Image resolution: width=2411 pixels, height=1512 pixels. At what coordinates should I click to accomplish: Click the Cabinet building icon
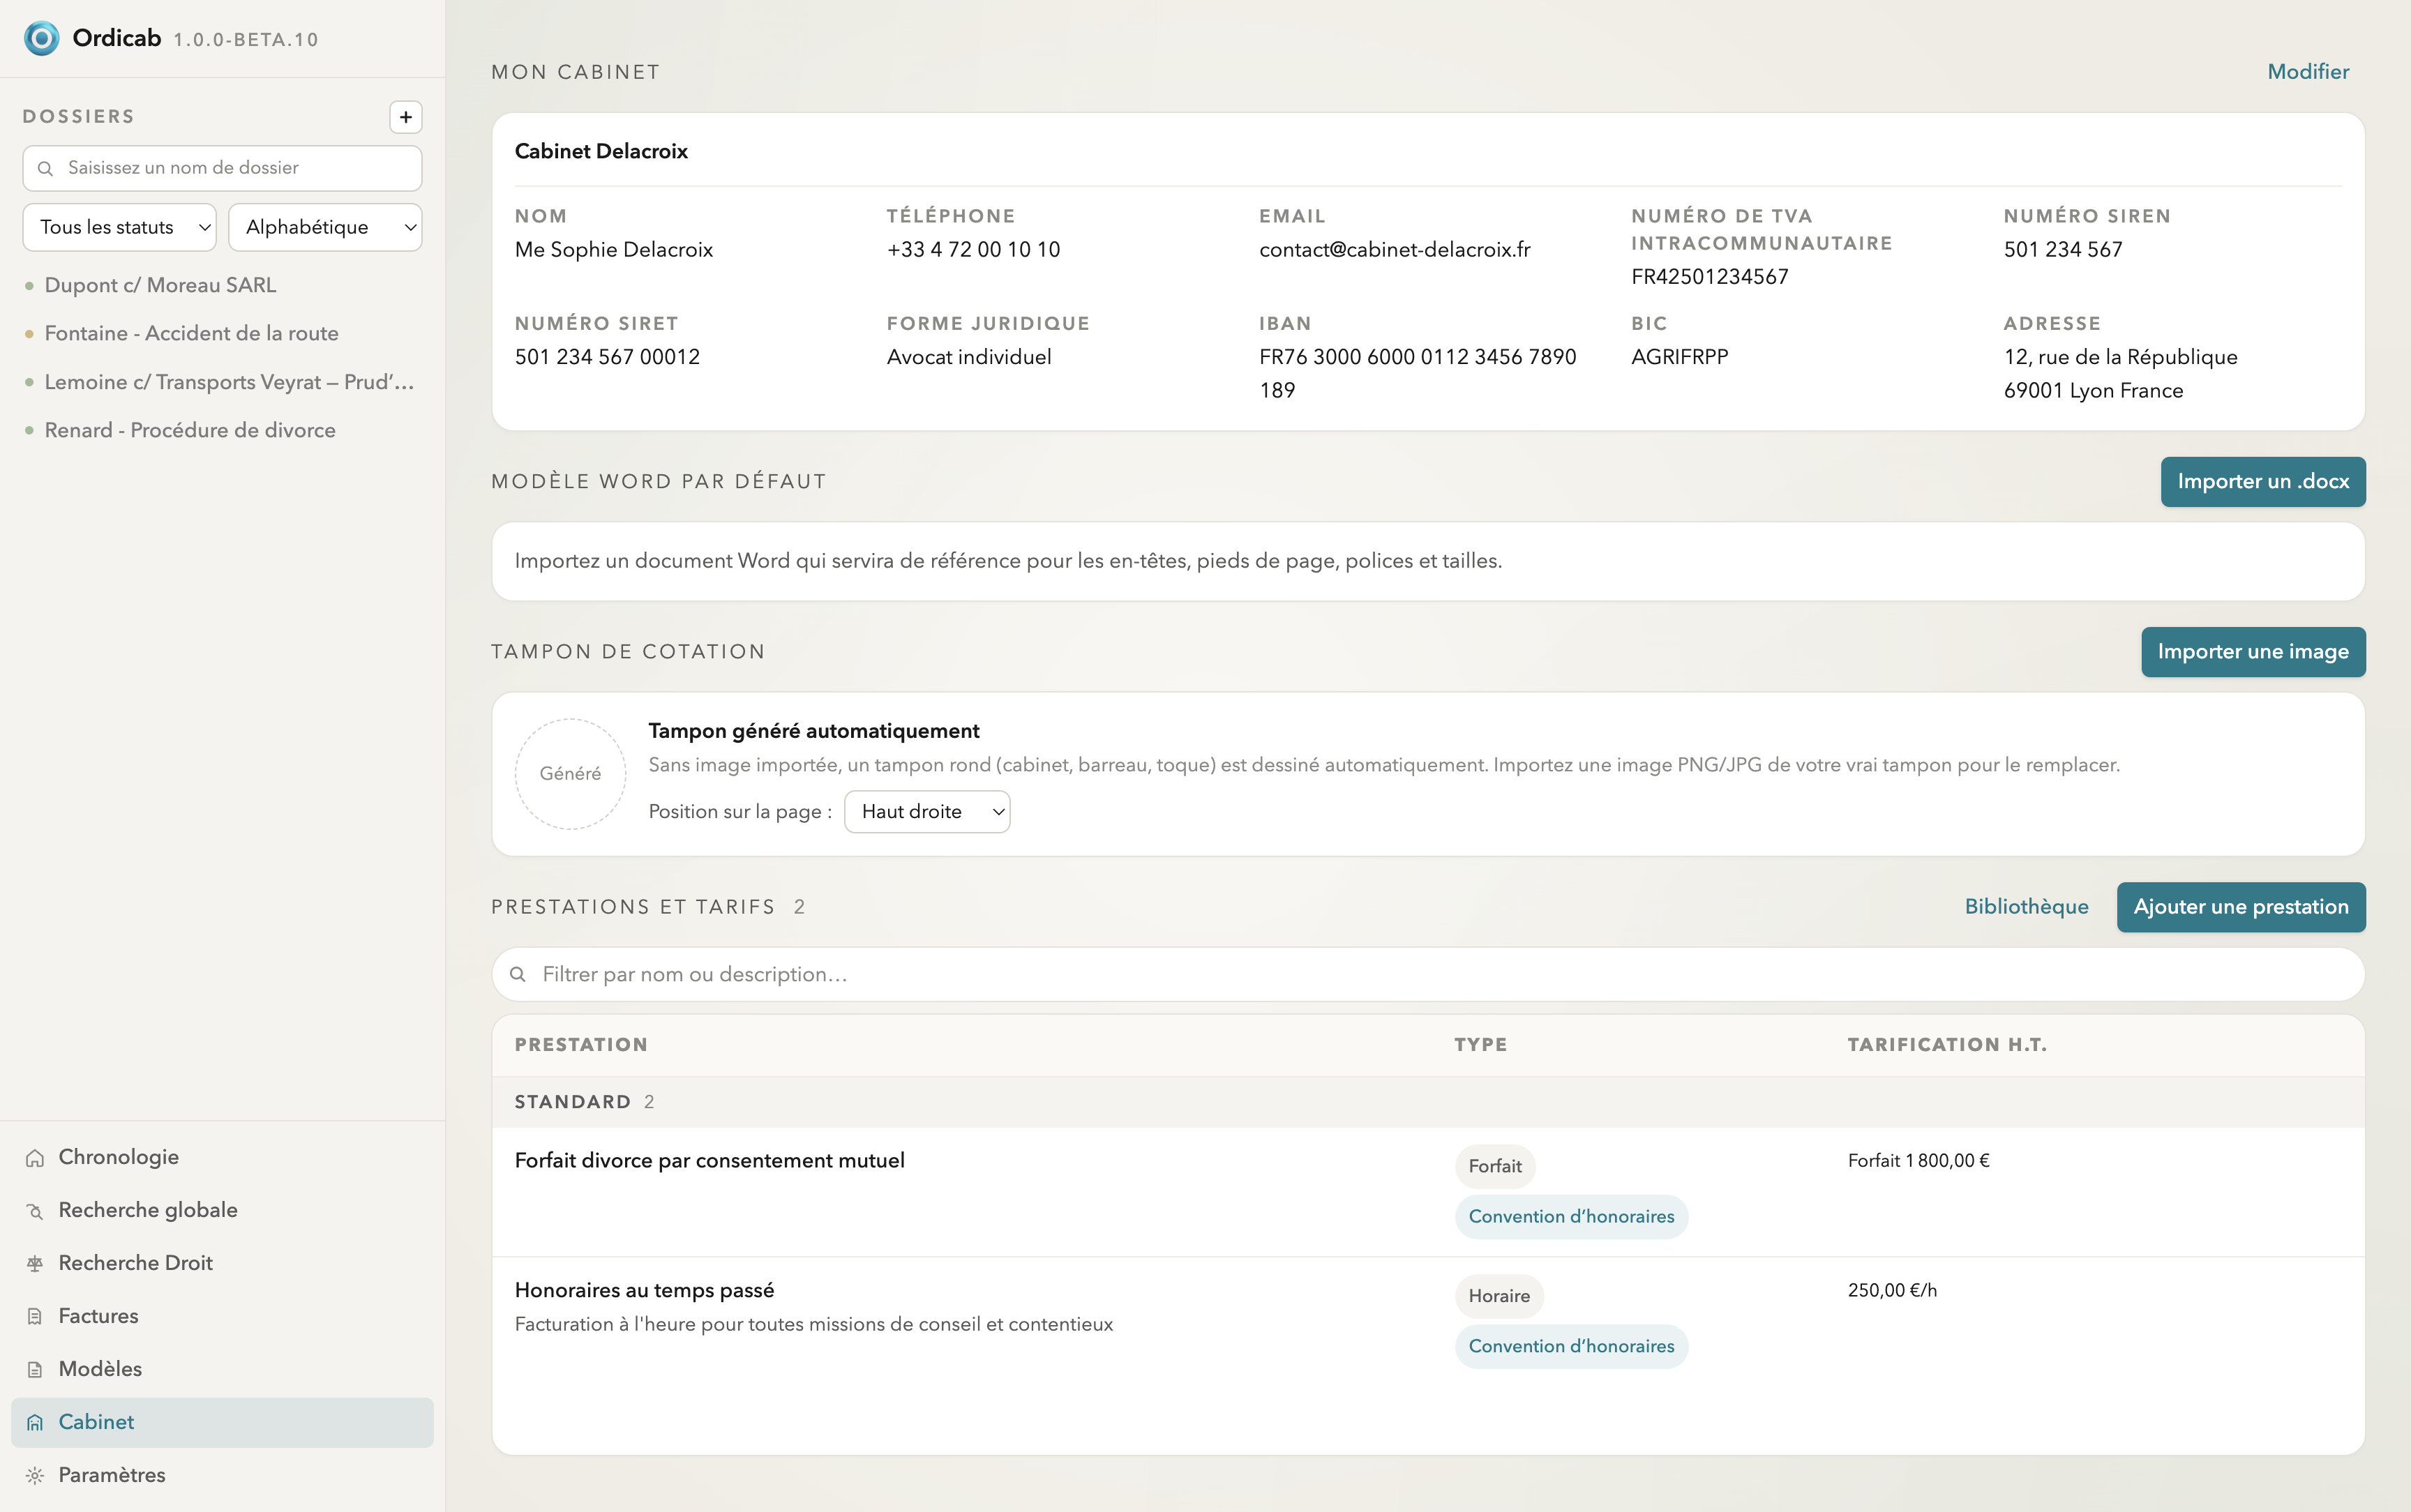[35, 1423]
